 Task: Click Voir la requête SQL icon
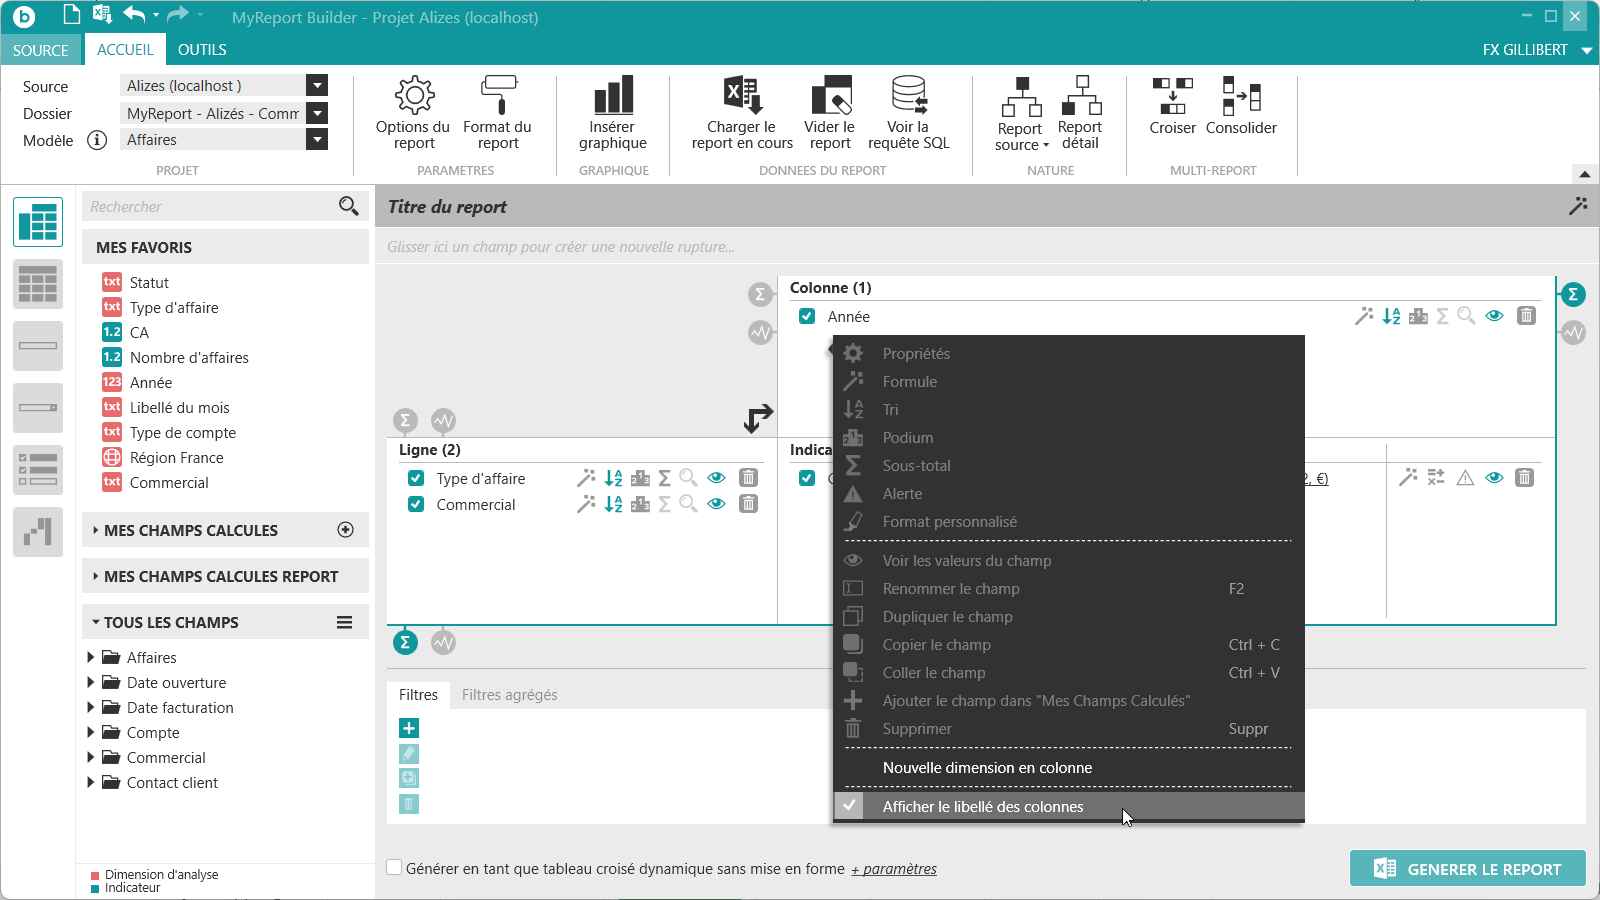coord(909,95)
